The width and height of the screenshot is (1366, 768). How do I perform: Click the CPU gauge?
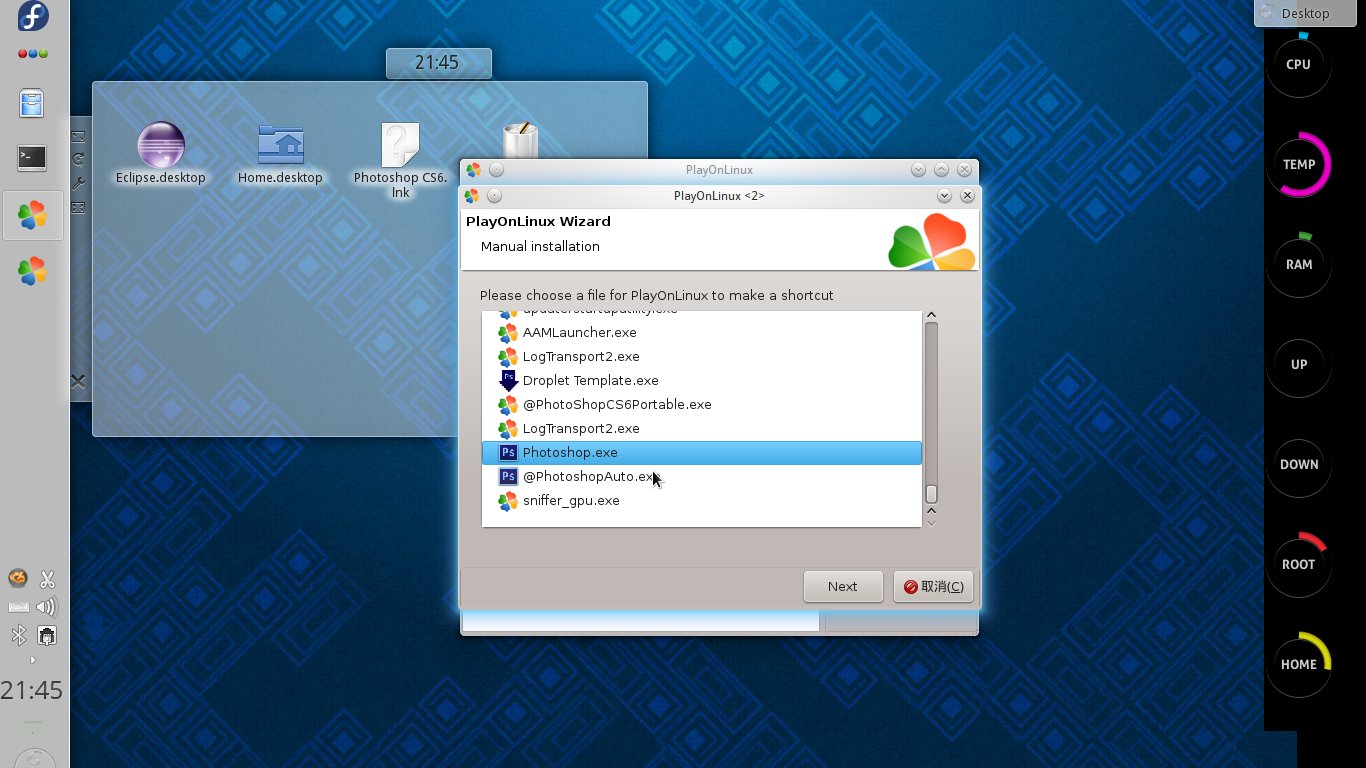coord(1298,64)
